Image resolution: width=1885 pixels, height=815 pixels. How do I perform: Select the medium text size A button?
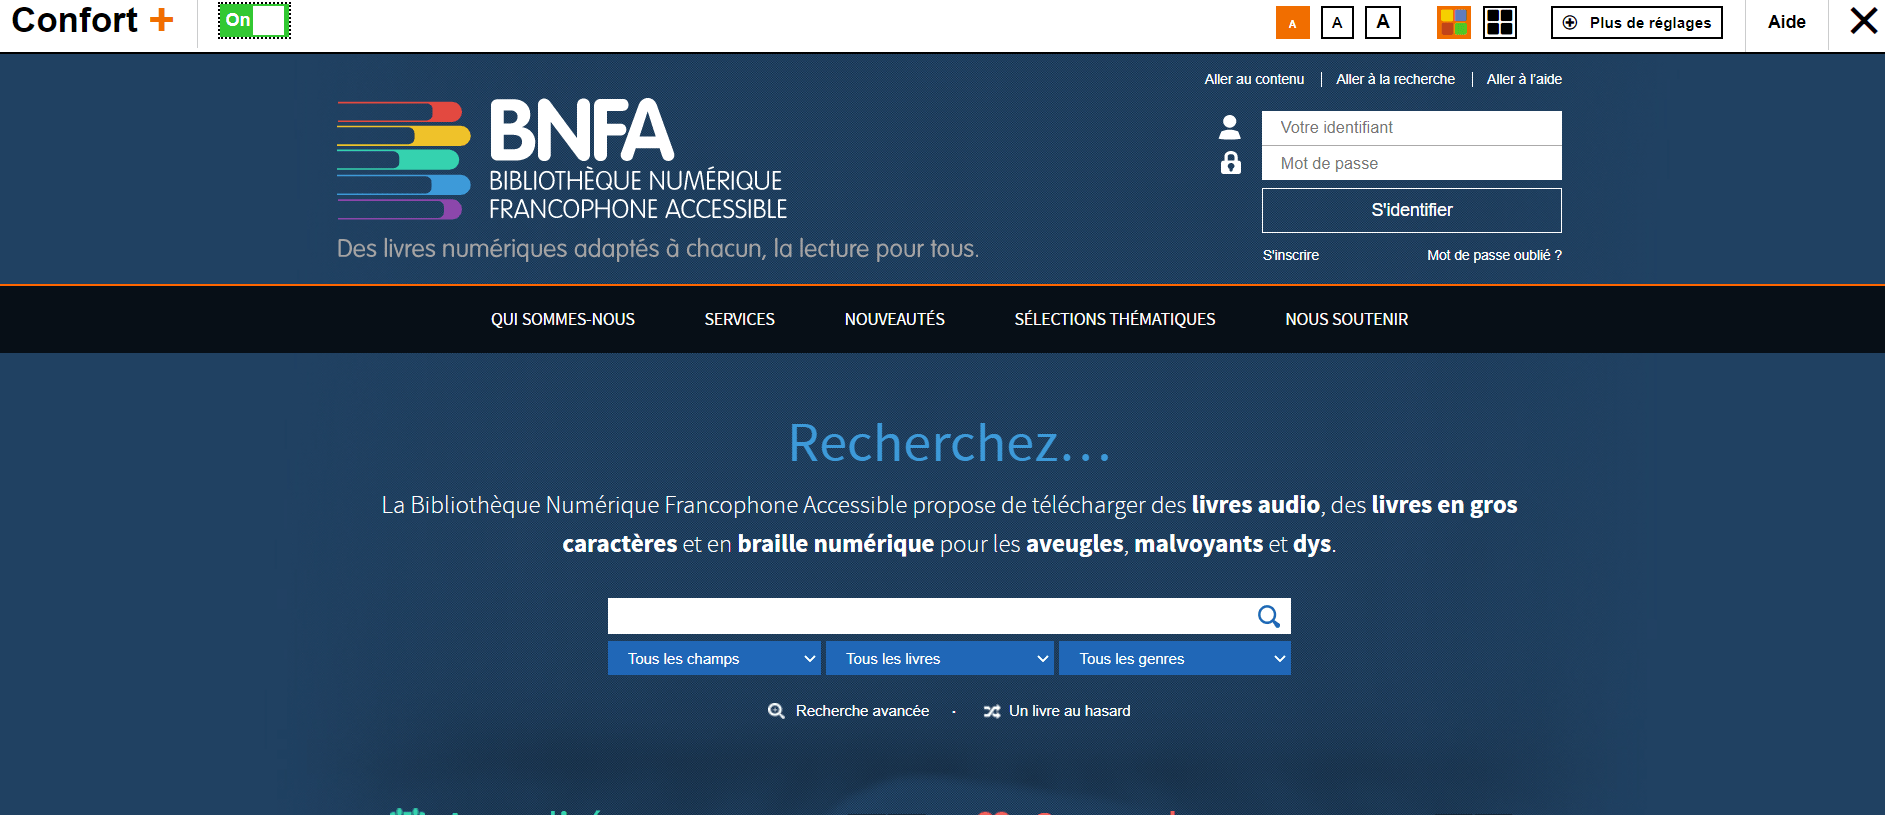(x=1337, y=23)
